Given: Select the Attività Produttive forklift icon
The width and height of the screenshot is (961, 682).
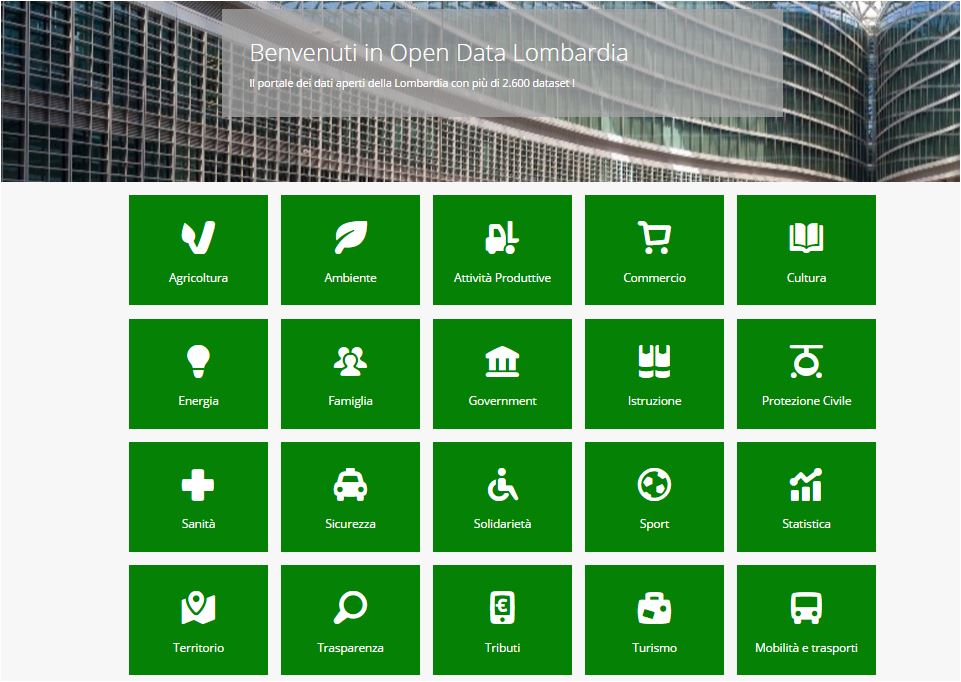Looking at the screenshot, I should coord(502,237).
